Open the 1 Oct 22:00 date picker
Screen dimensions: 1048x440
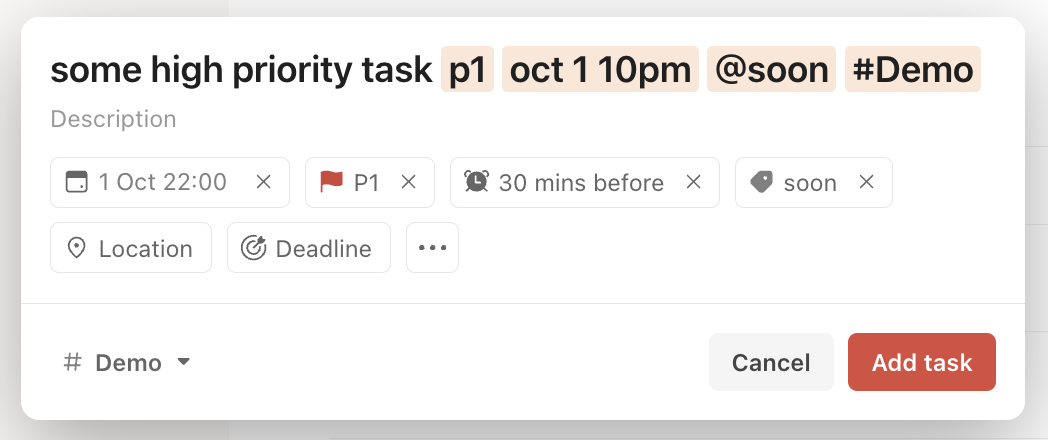[x=162, y=182]
